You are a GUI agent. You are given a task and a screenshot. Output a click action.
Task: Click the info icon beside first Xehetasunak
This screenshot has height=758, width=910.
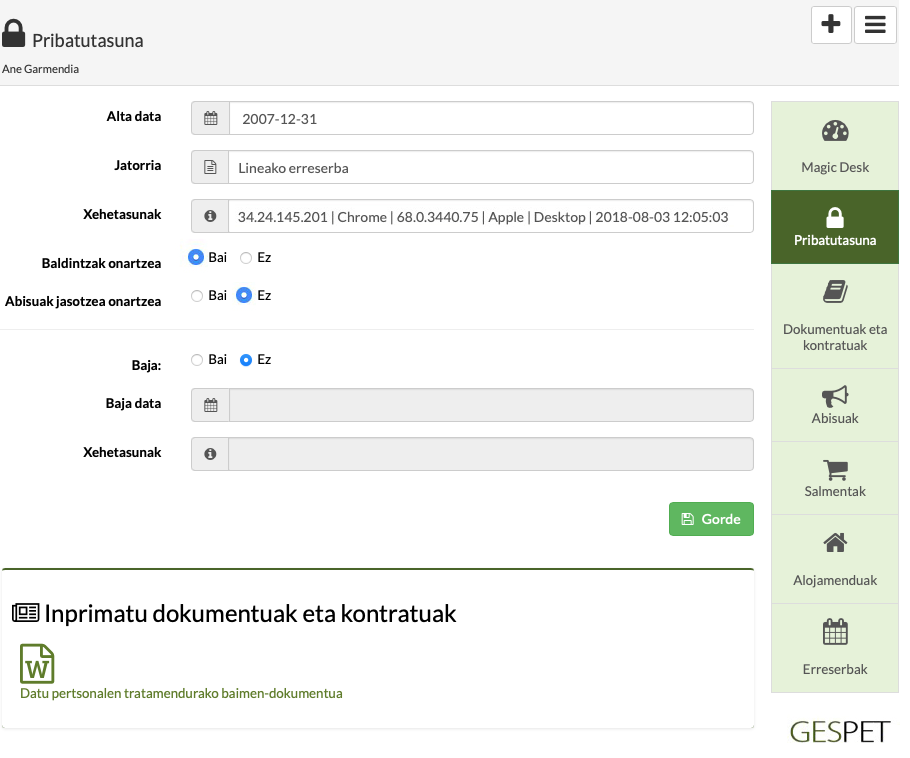pyautogui.click(x=210, y=216)
